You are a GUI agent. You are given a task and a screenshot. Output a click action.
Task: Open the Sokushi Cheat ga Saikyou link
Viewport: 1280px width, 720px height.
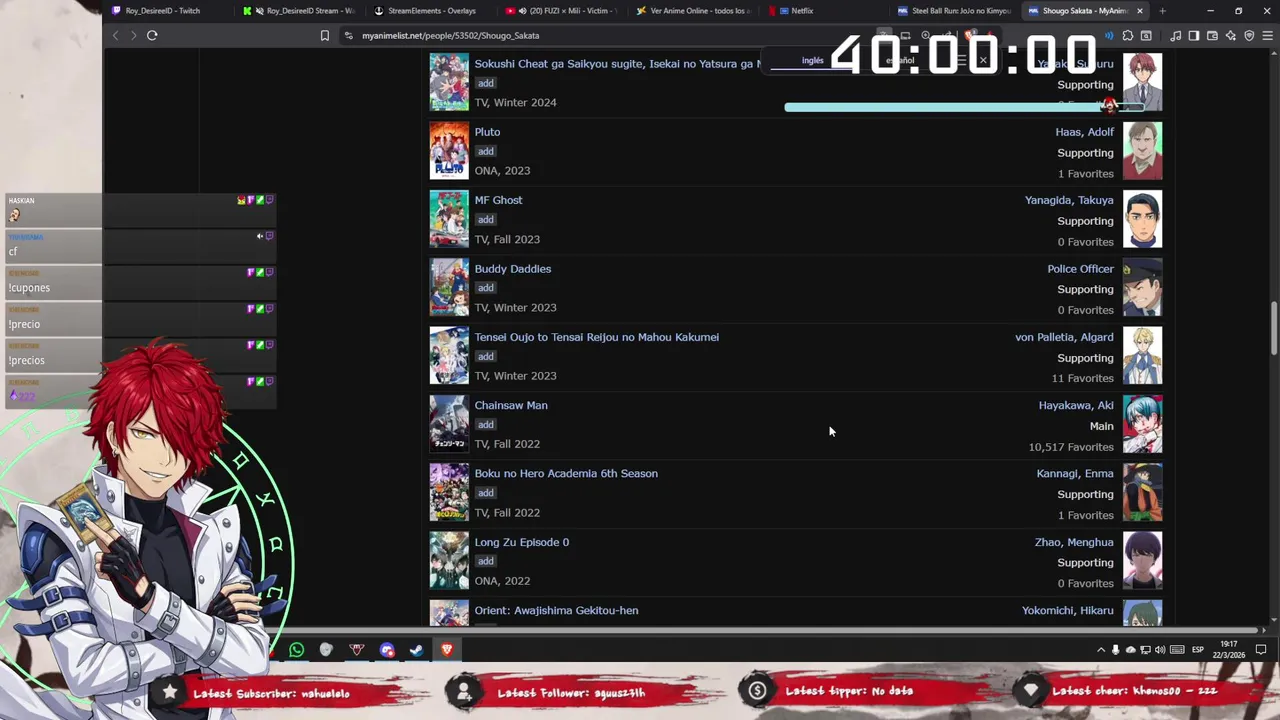tap(617, 64)
